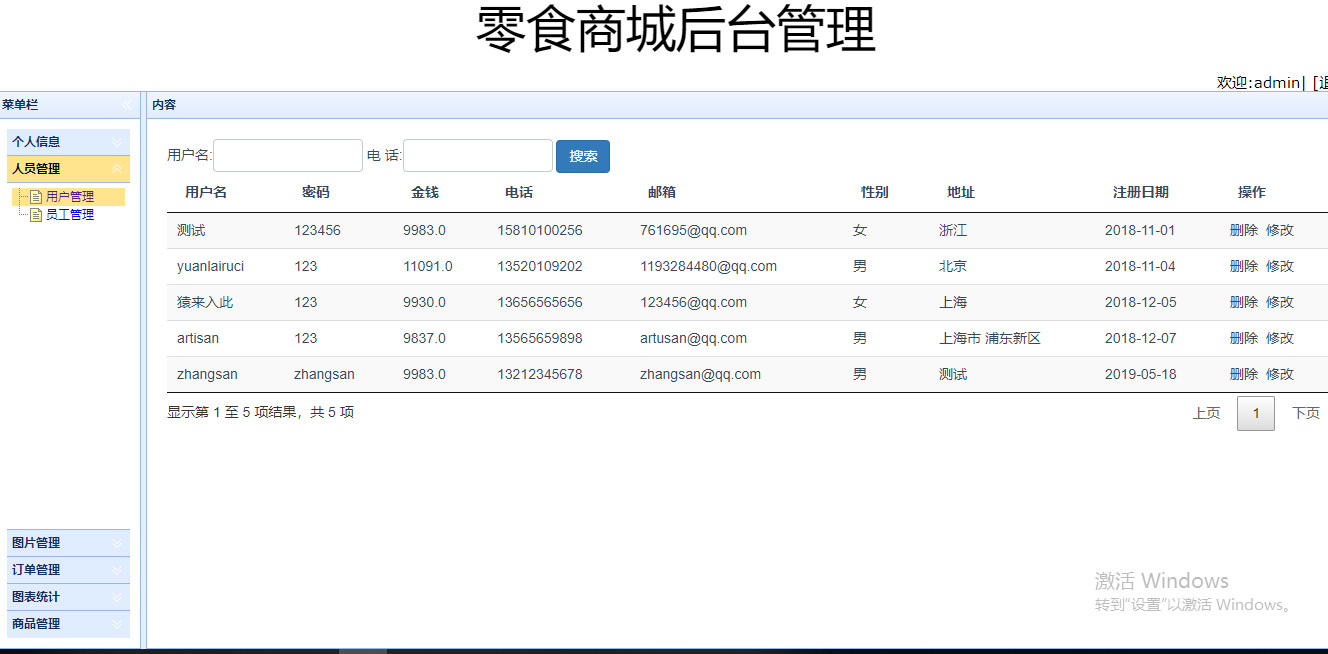The width and height of the screenshot is (1328, 654).
Task: Delete the user yuanlairuci
Action: (x=1243, y=266)
